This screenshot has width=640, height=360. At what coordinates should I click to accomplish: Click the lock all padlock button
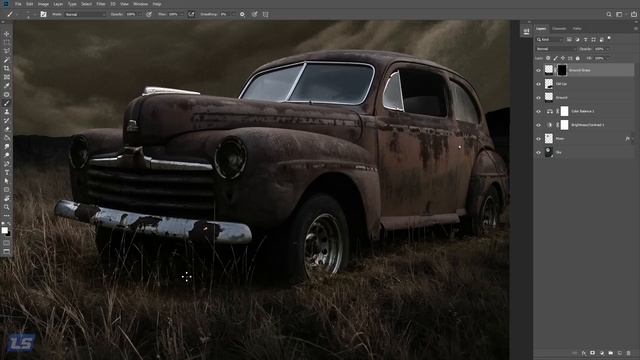(x=577, y=58)
